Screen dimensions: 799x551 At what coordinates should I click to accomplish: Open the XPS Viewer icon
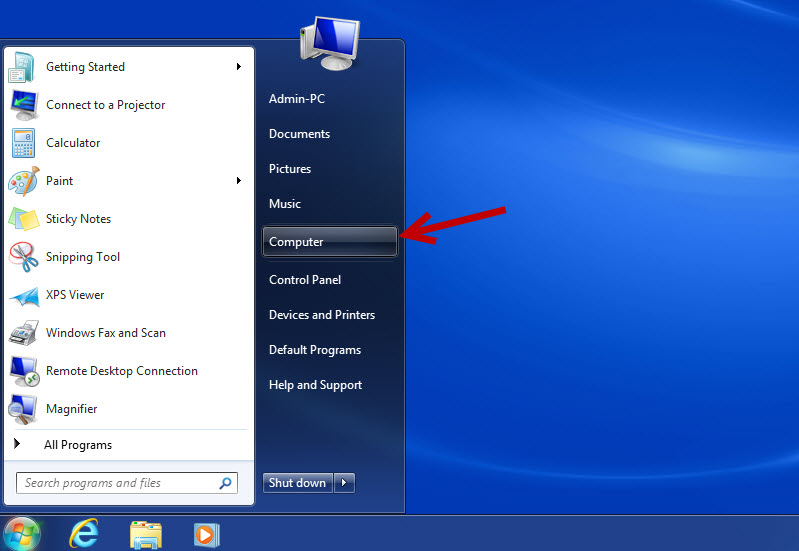(x=23, y=295)
